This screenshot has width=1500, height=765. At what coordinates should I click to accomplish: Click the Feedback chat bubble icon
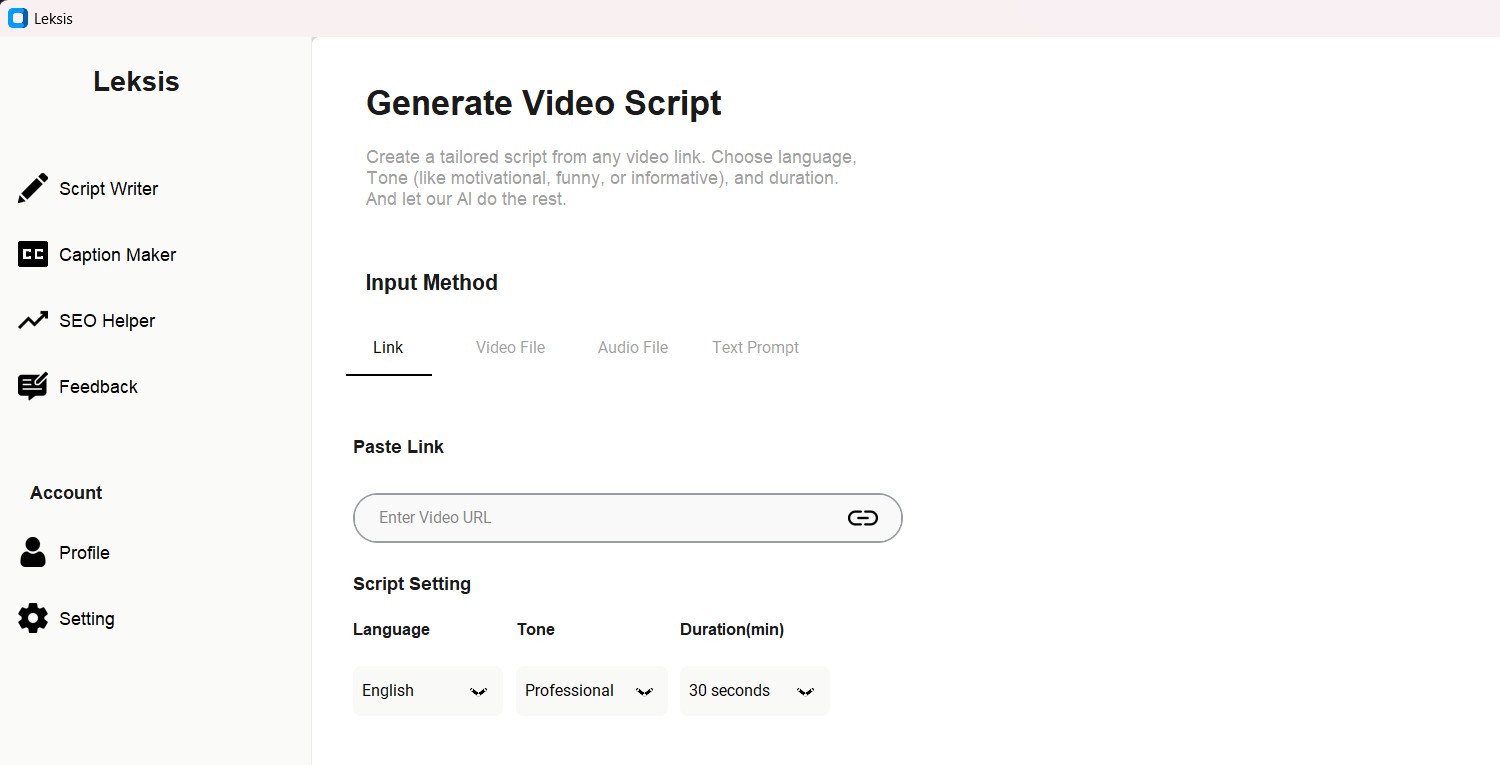33,387
